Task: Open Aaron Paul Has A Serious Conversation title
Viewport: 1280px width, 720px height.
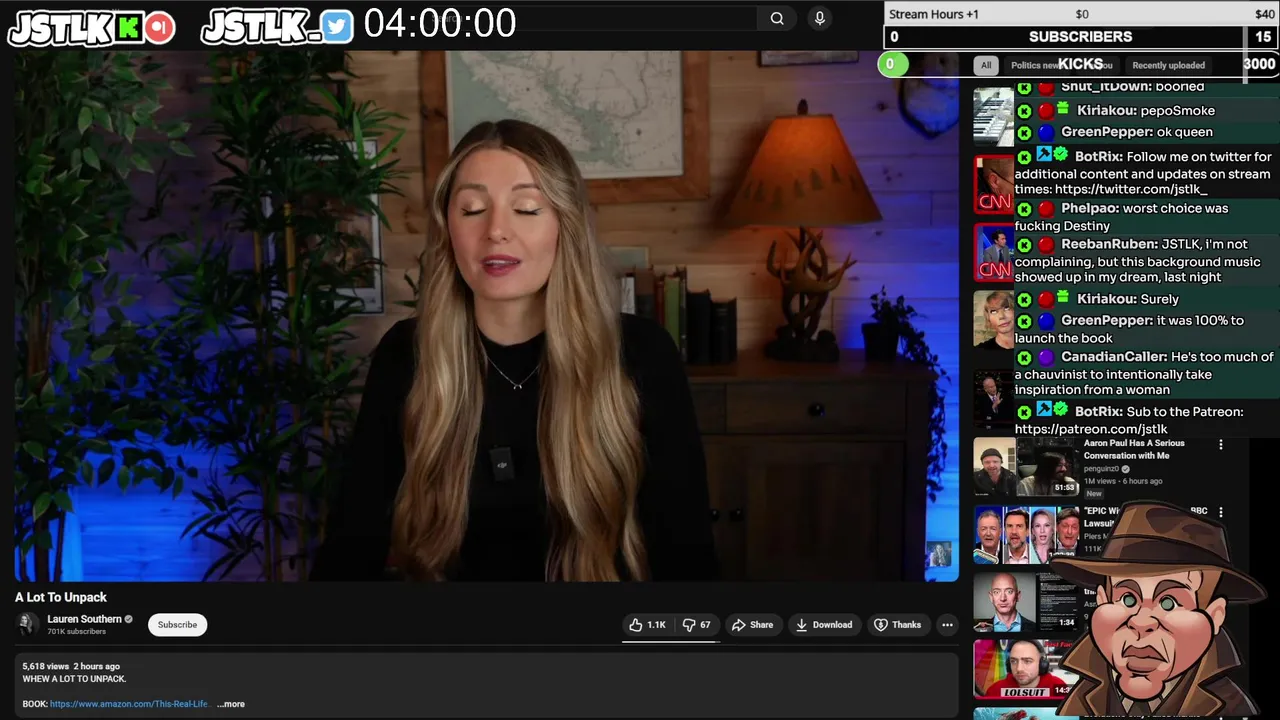Action: [x=1134, y=449]
